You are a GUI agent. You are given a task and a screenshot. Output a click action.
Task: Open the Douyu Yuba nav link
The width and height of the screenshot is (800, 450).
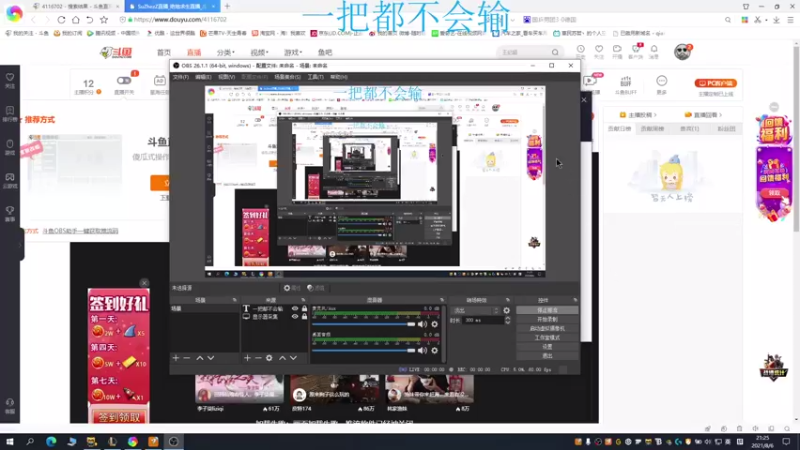[x=325, y=53]
